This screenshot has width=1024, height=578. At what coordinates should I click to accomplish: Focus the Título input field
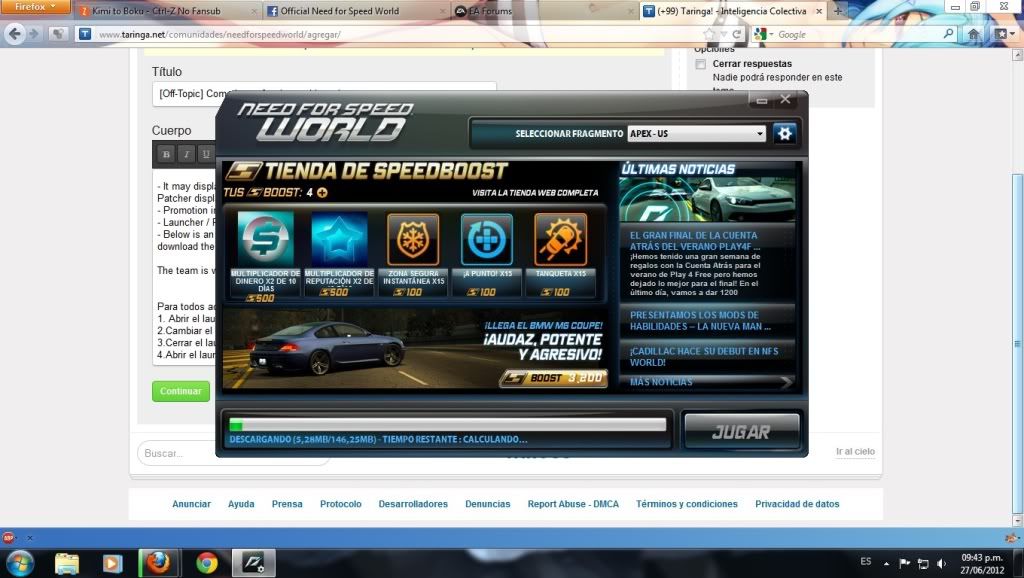324,94
